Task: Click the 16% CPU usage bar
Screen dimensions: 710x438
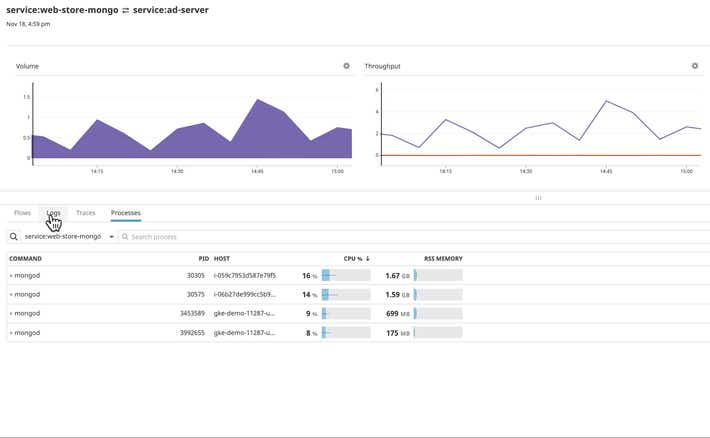Action: coord(345,275)
